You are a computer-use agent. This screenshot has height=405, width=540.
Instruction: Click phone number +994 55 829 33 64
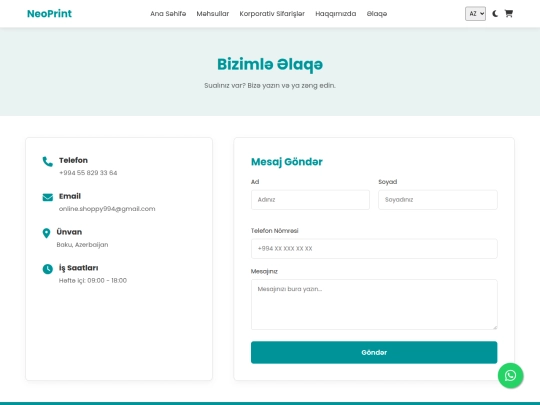pyautogui.click(x=88, y=173)
